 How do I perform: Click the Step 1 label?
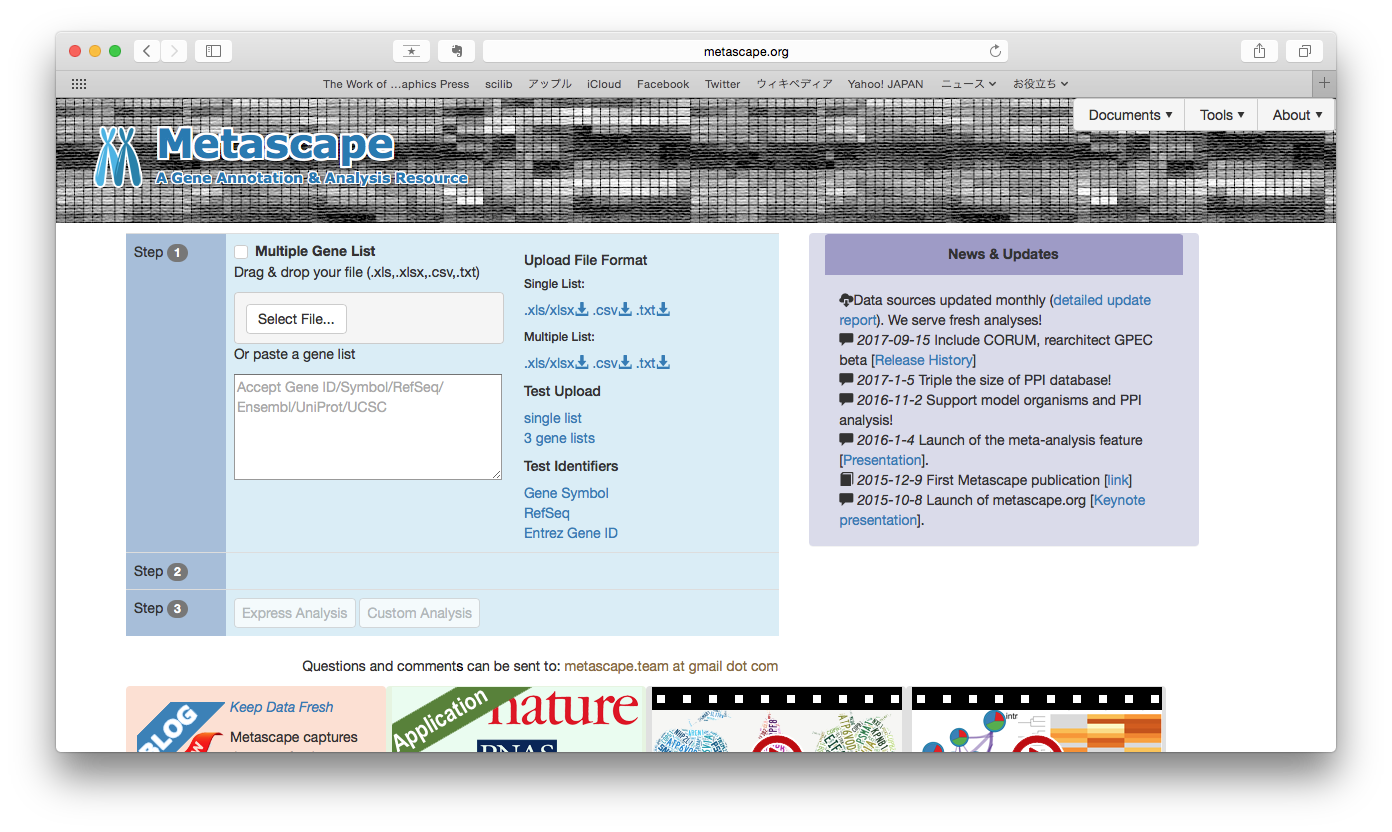tap(160, 252)
